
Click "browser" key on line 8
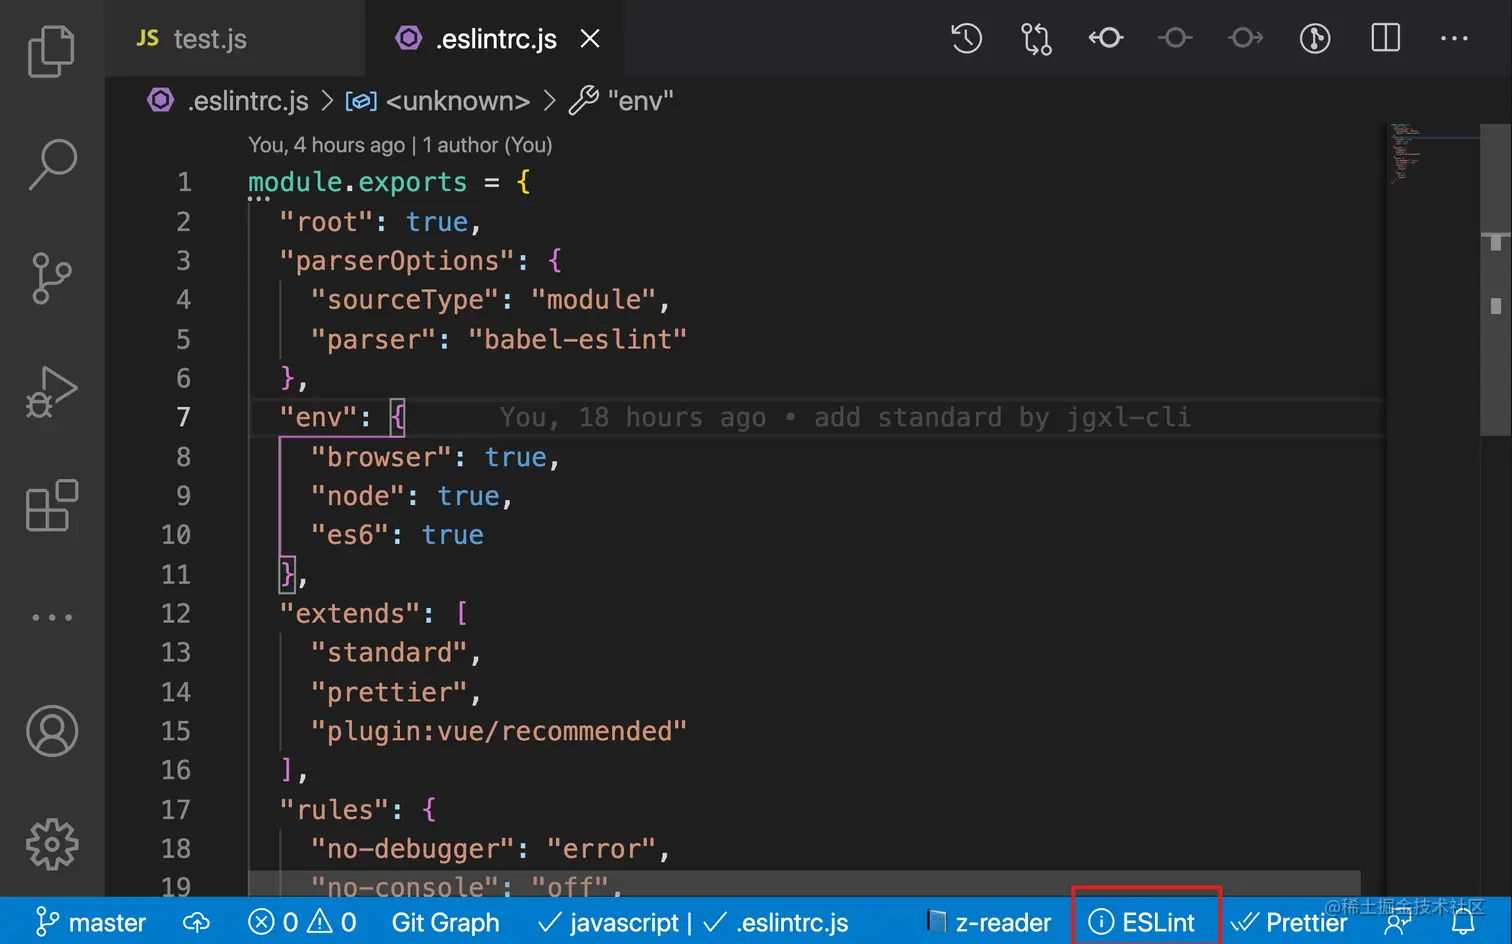point(381,457)
